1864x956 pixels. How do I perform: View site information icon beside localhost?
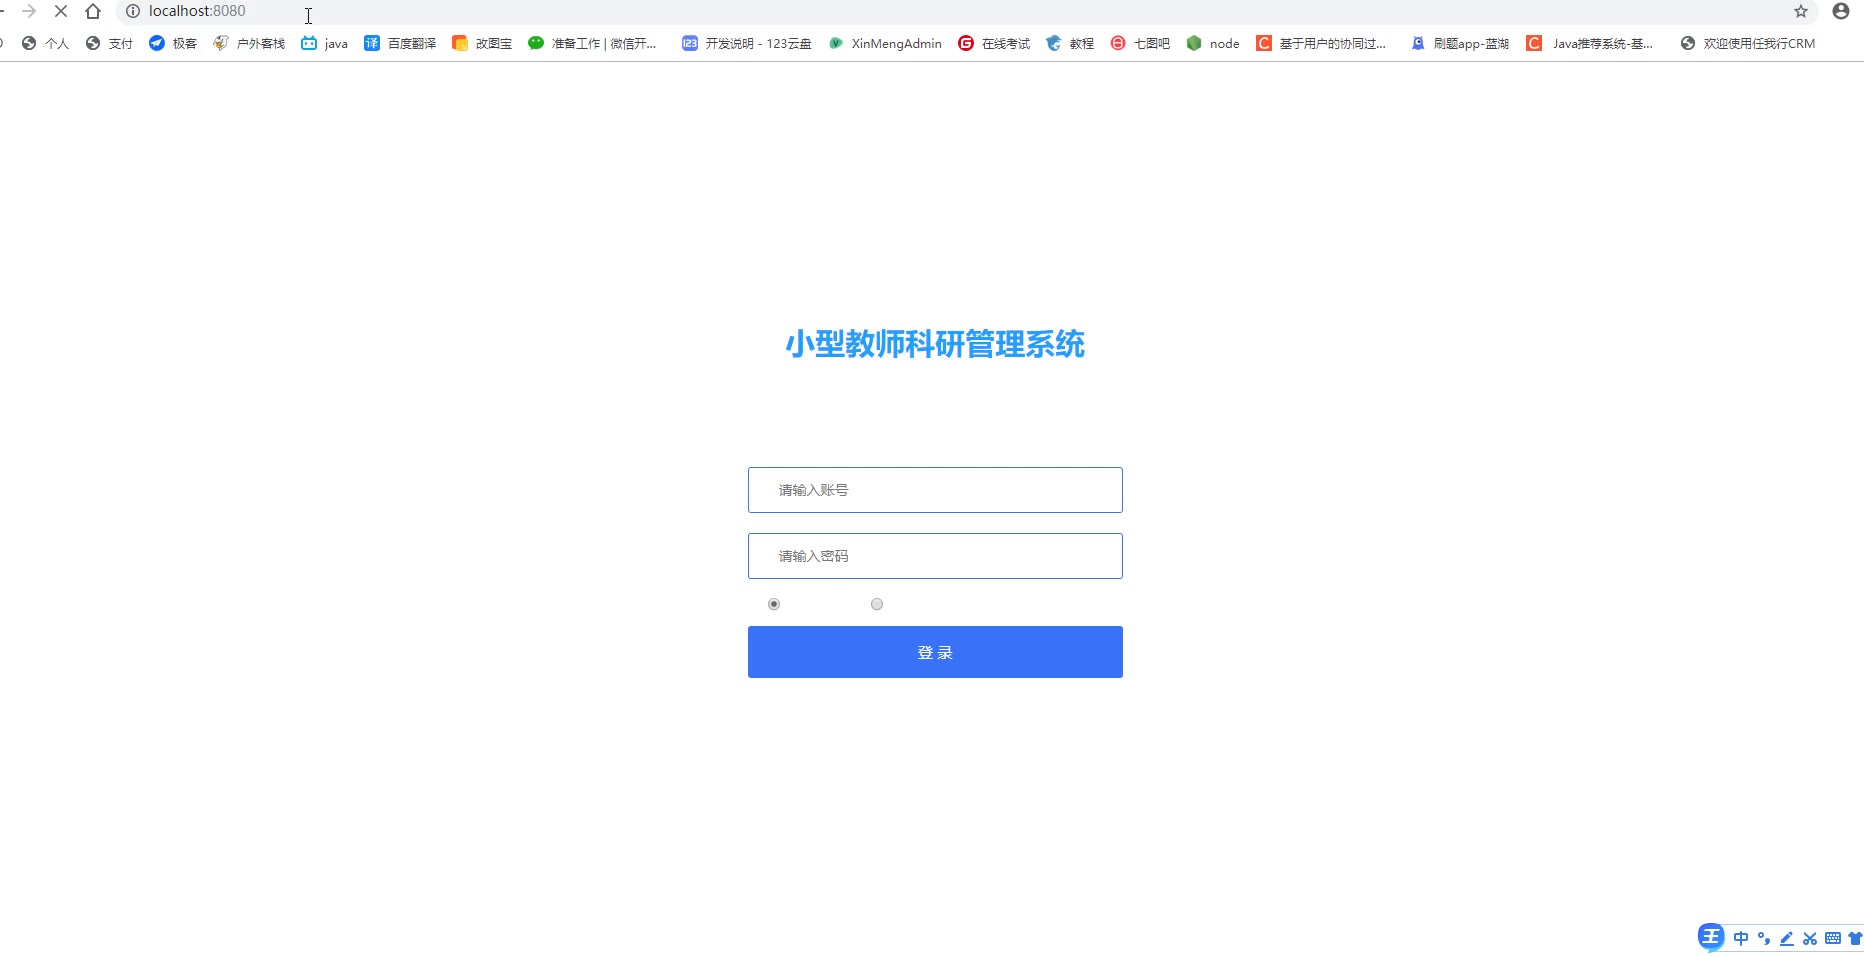pos(132,11)
